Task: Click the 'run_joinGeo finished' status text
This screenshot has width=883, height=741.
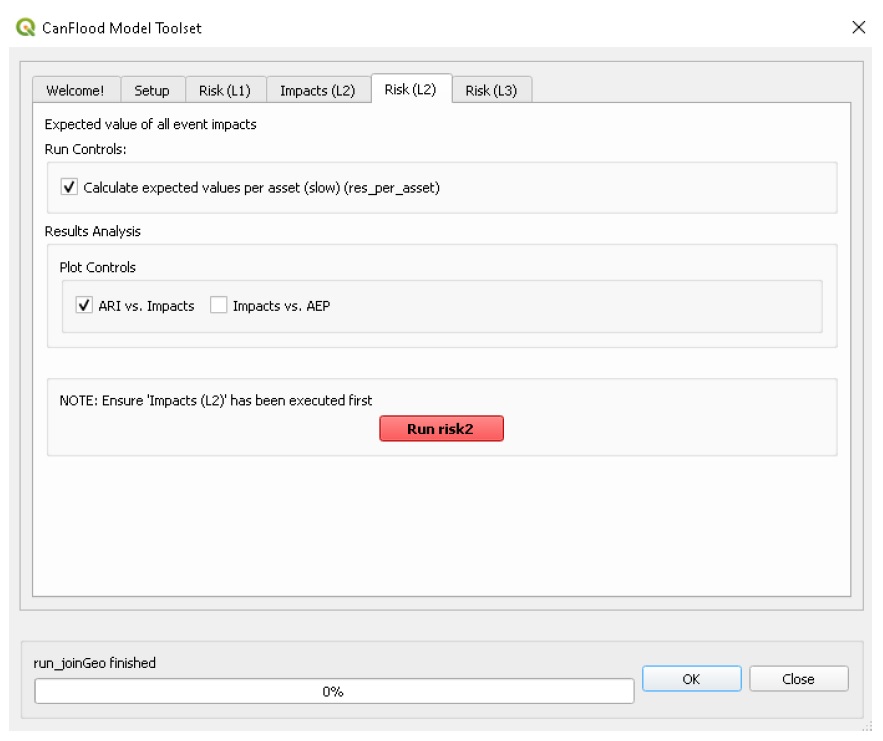Action: pyautogui.click(x=95, y=663)
